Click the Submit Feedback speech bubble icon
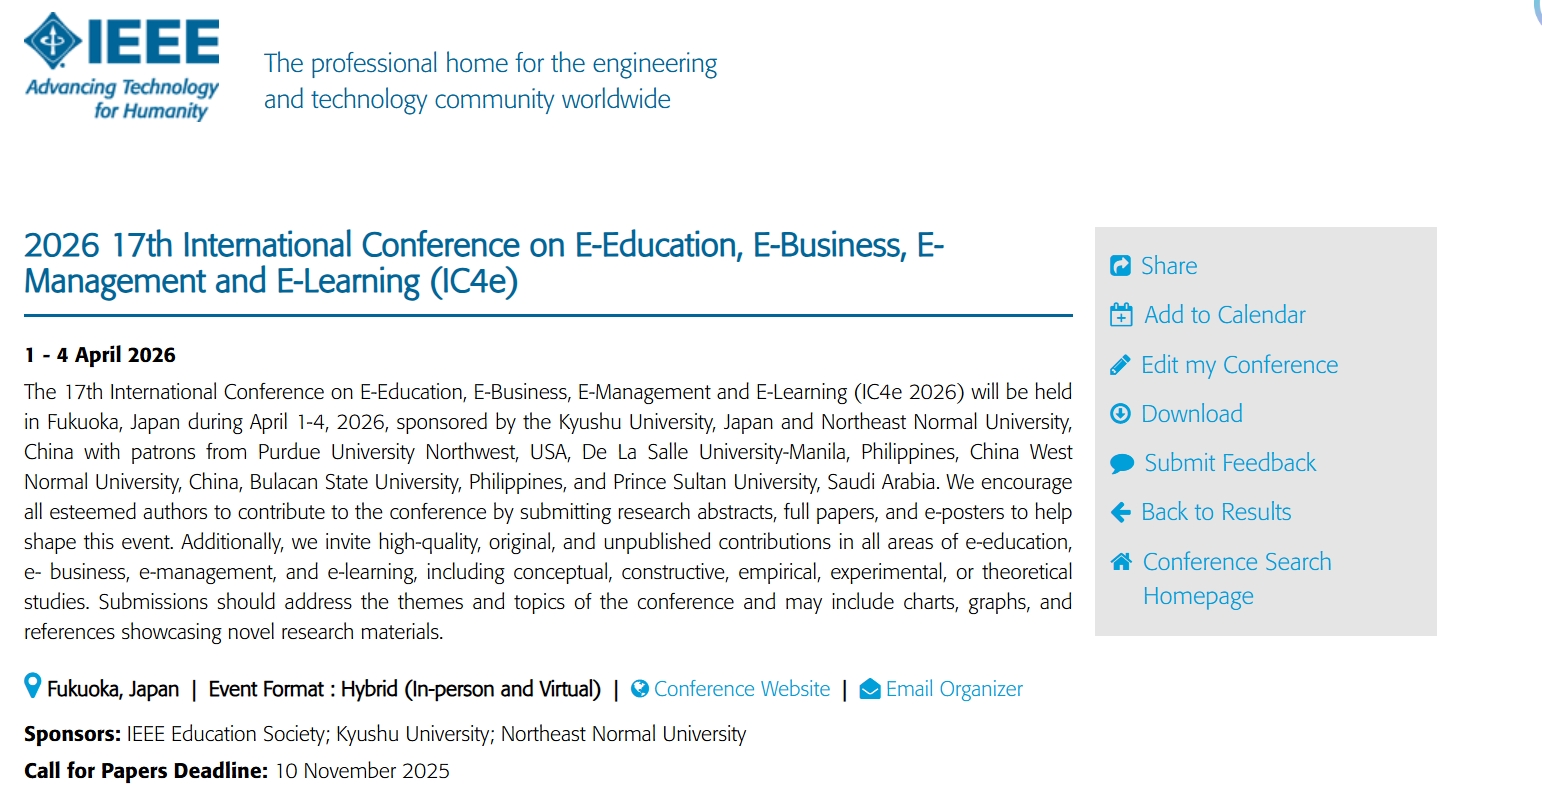This screenshot has width=1542, height=810. (x=1122, y=463)
